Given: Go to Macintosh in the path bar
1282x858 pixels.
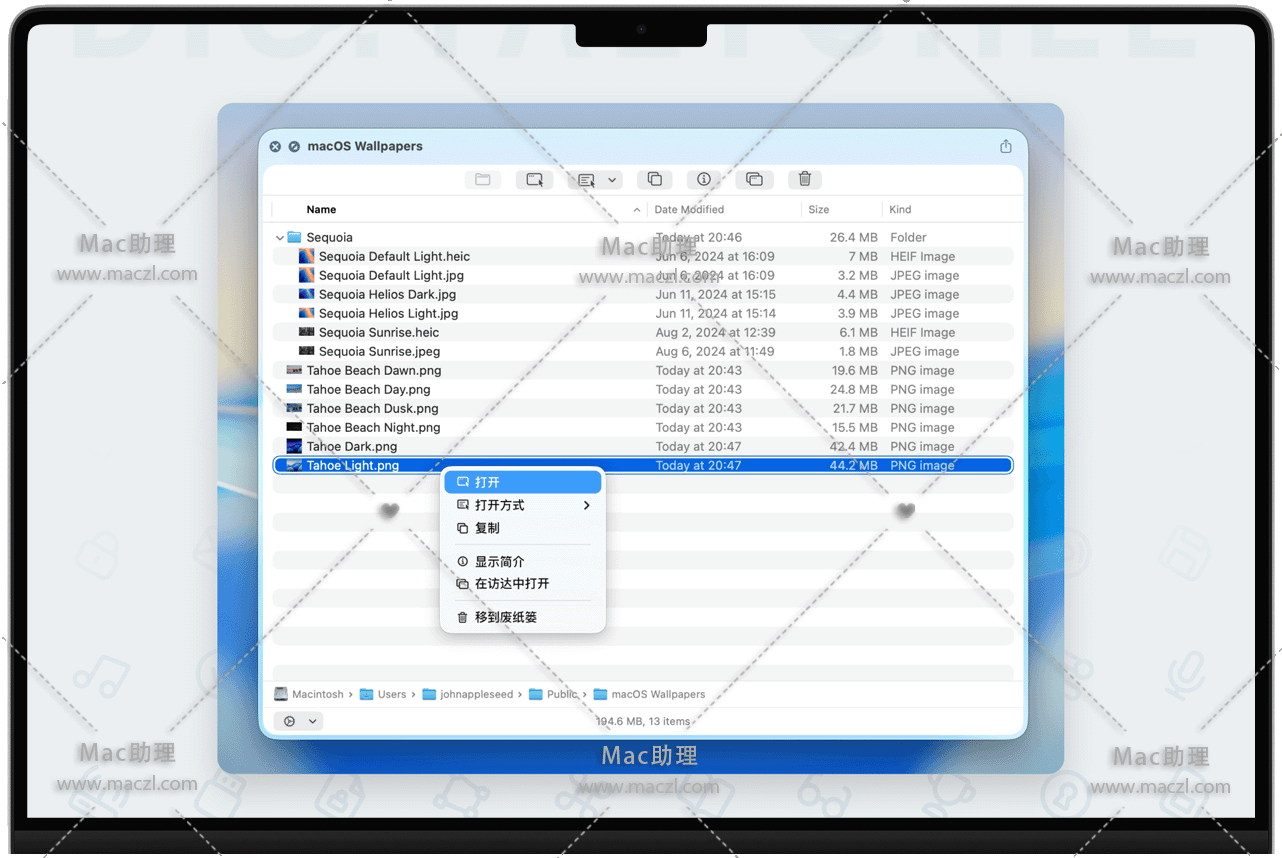Looking at the screenshot, I should tap(309, 694).
